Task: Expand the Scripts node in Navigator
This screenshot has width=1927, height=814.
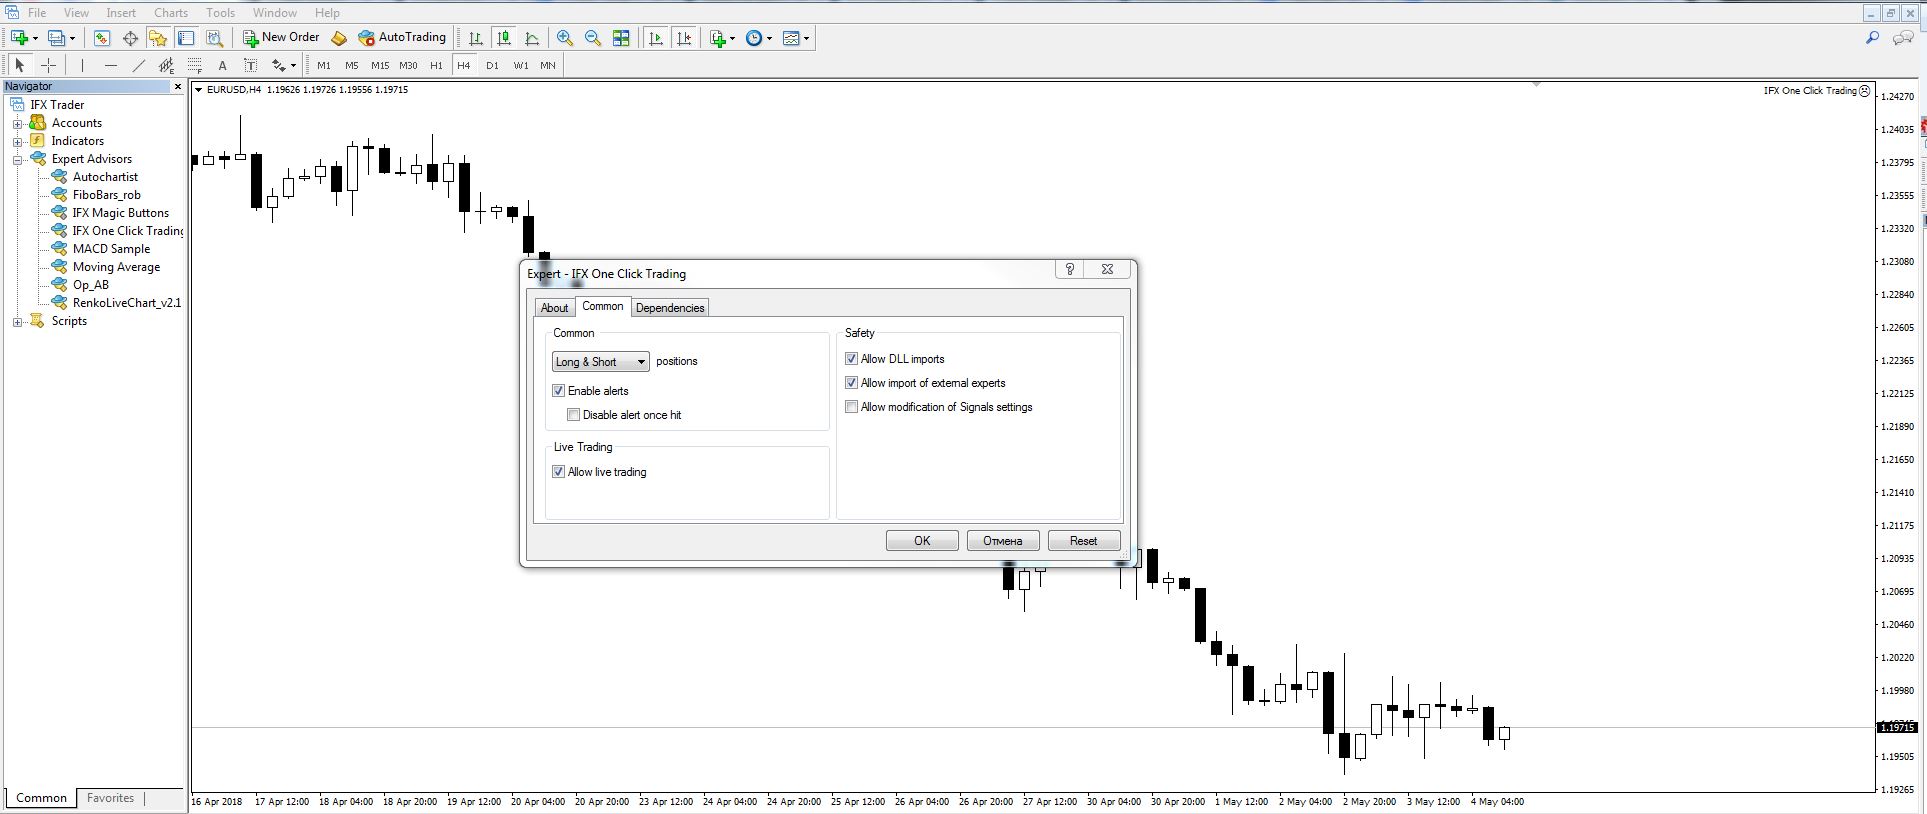Action: [17, 321]
